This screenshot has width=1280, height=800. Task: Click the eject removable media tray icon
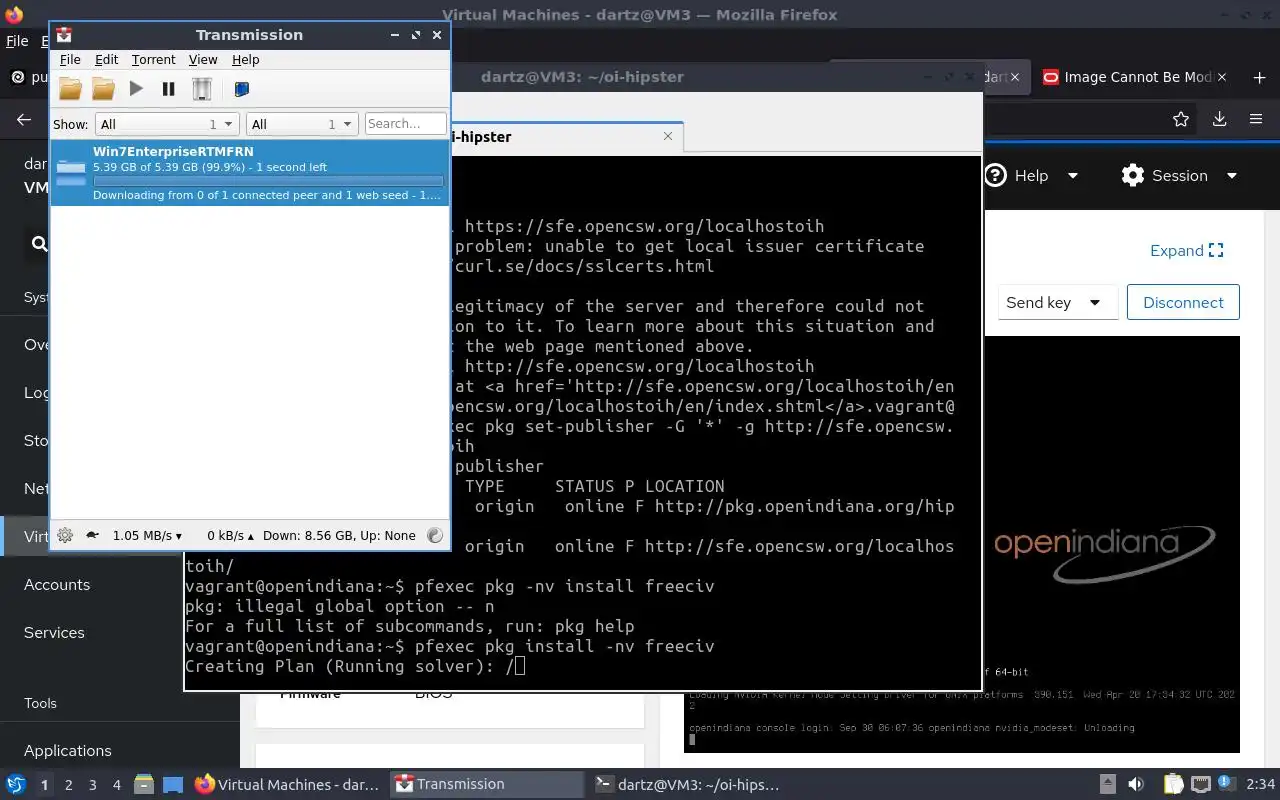1107,785
